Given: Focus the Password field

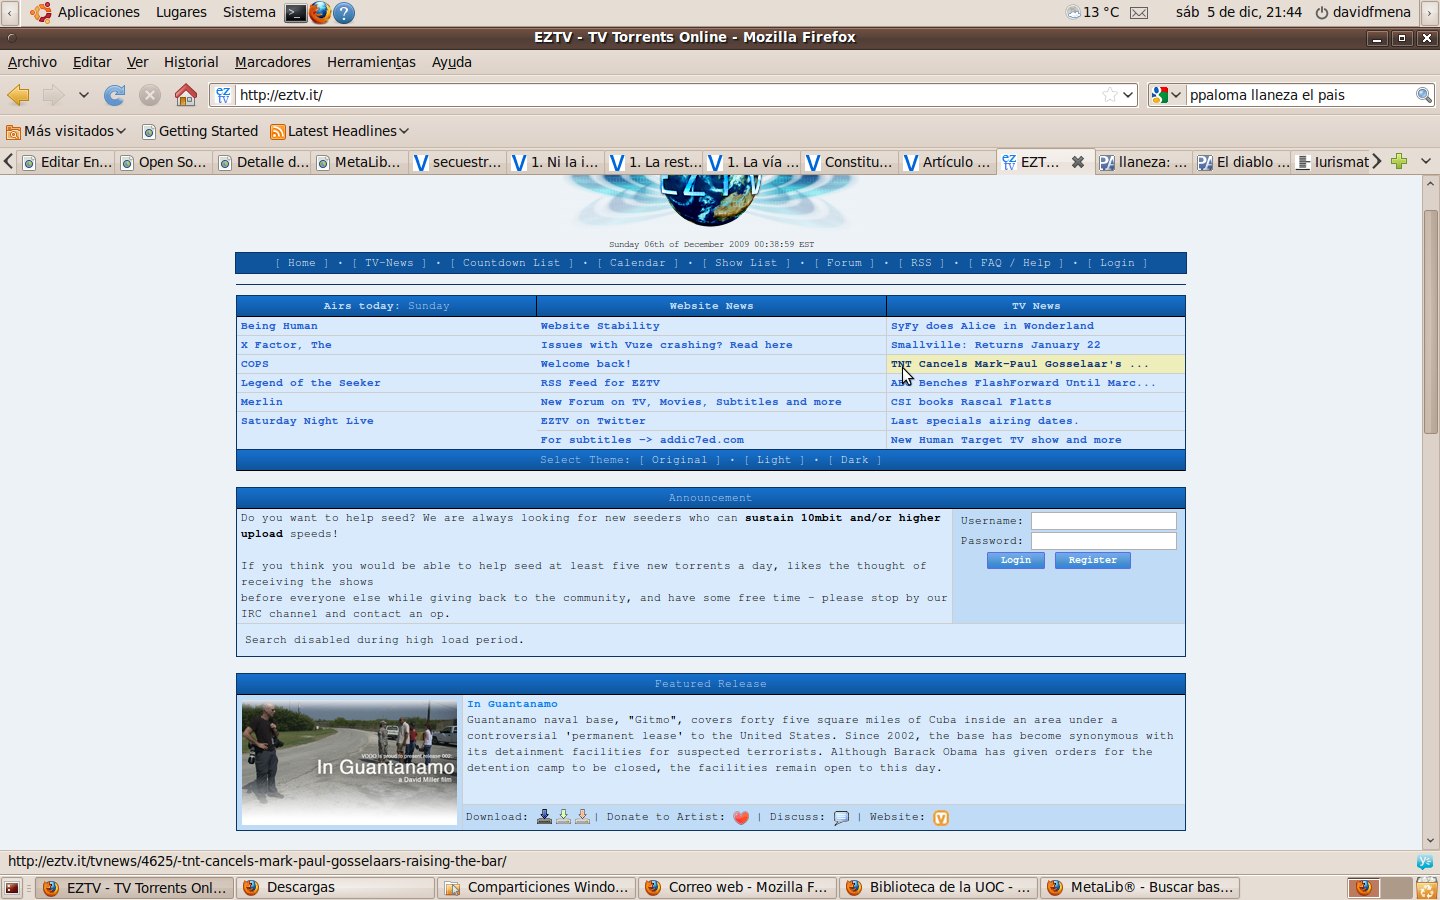Looking at the screenshot, I should coord(1103,541).
